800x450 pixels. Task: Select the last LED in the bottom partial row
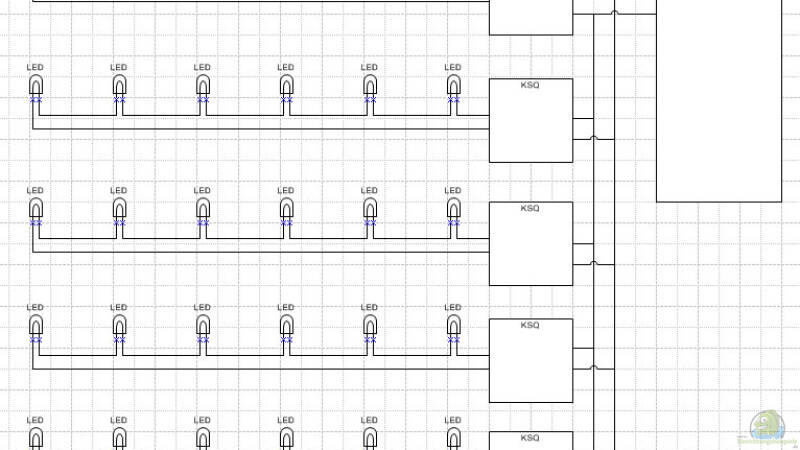(453, 438)
